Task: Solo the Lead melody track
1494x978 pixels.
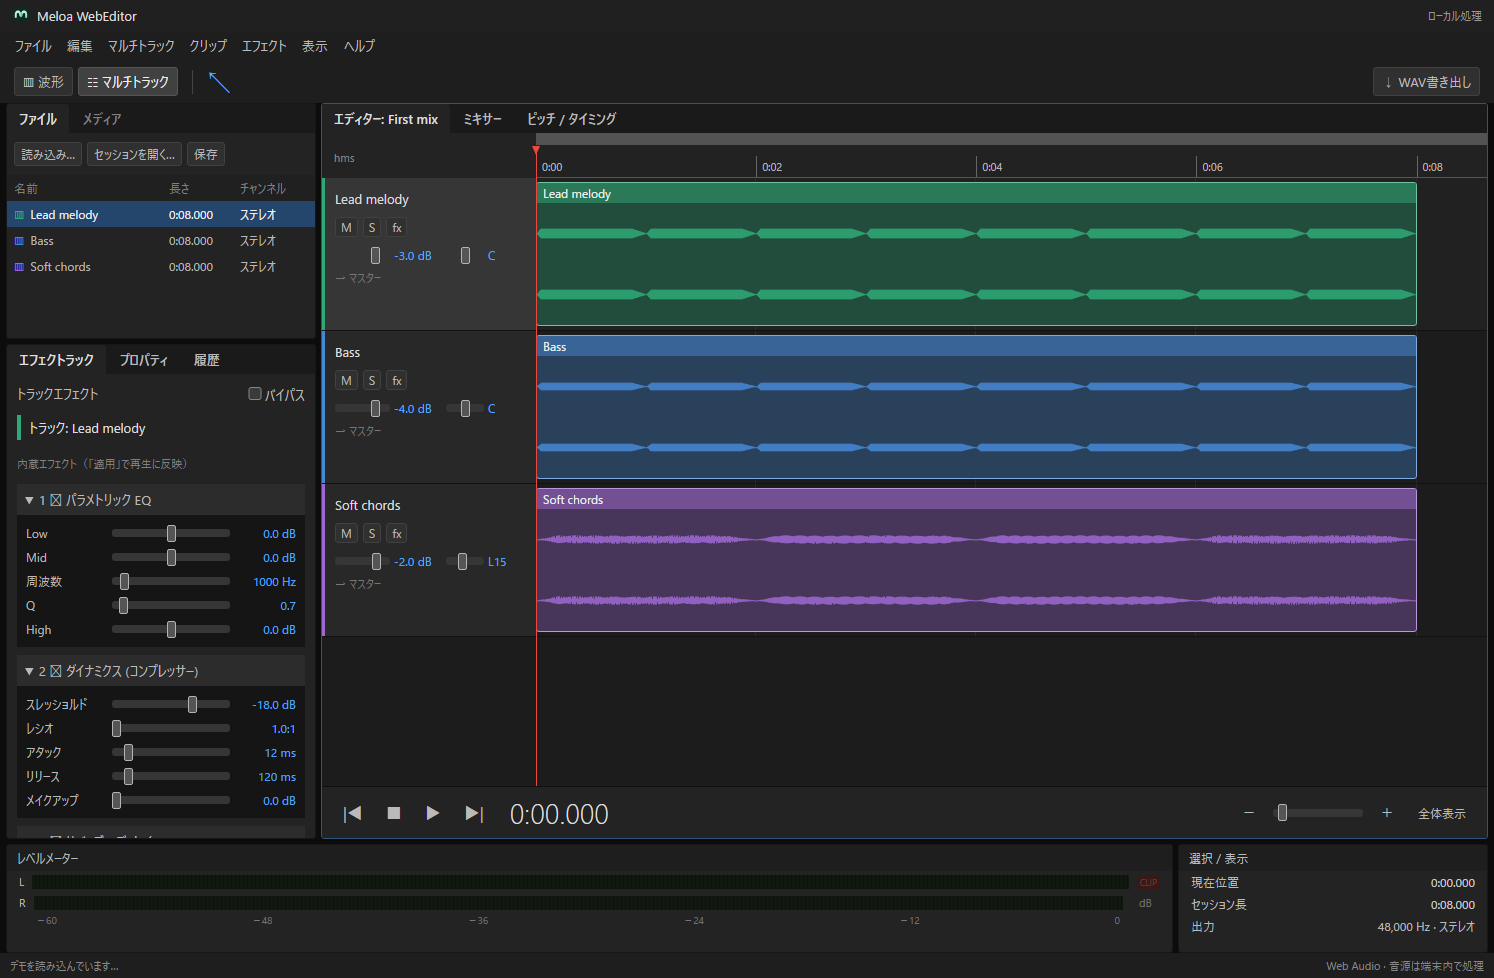Action: [372, 228]
